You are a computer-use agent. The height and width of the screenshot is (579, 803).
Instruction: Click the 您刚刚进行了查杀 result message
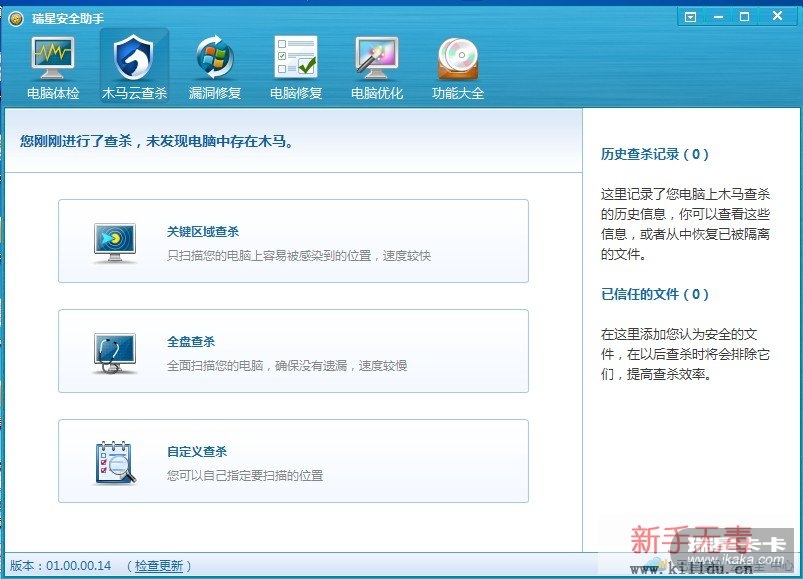157,141
